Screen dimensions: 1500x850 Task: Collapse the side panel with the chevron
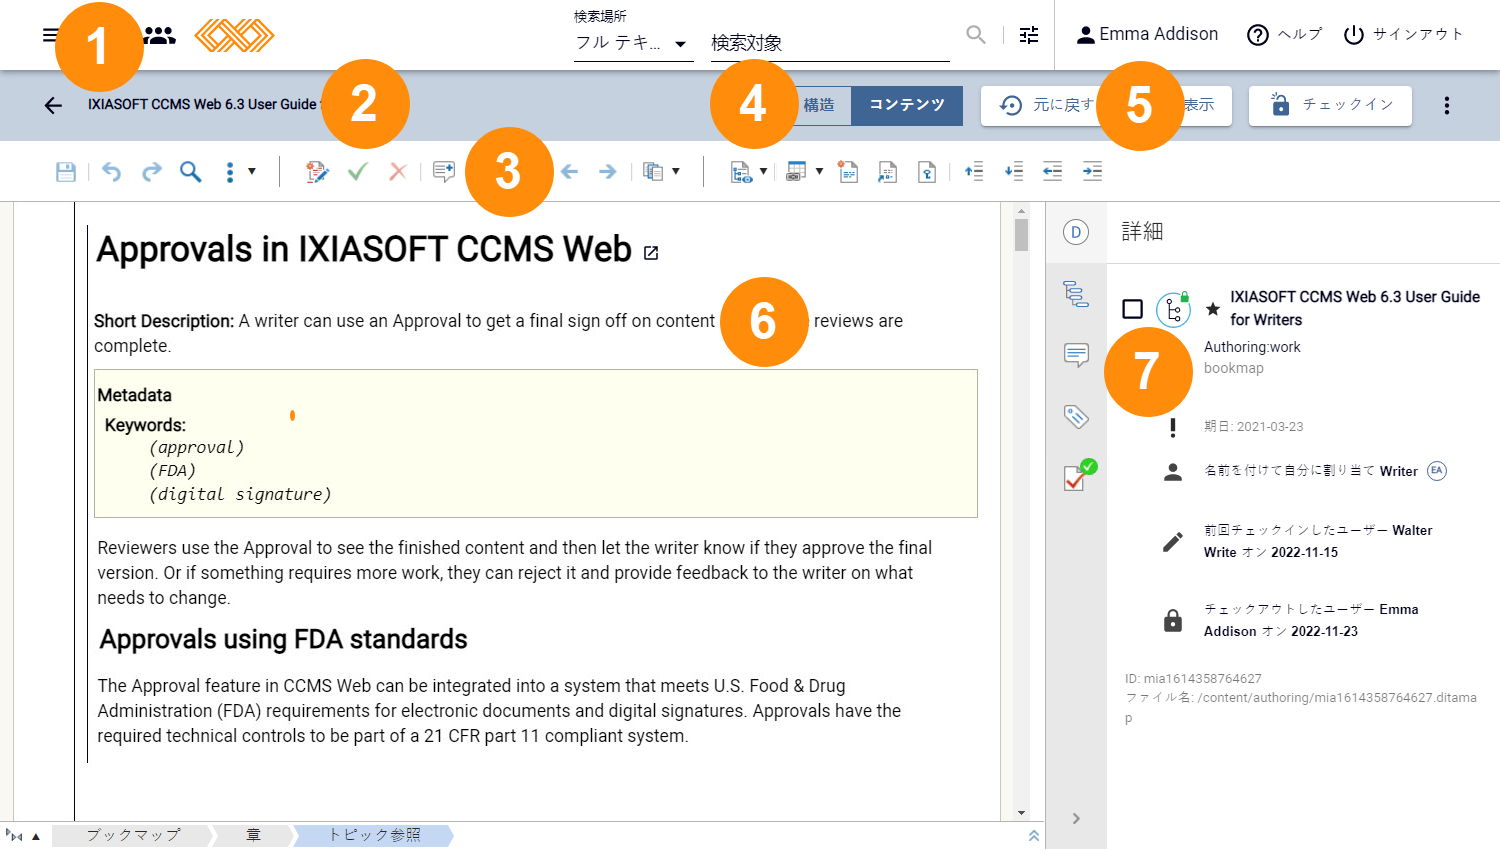(x=1076, y=818)
